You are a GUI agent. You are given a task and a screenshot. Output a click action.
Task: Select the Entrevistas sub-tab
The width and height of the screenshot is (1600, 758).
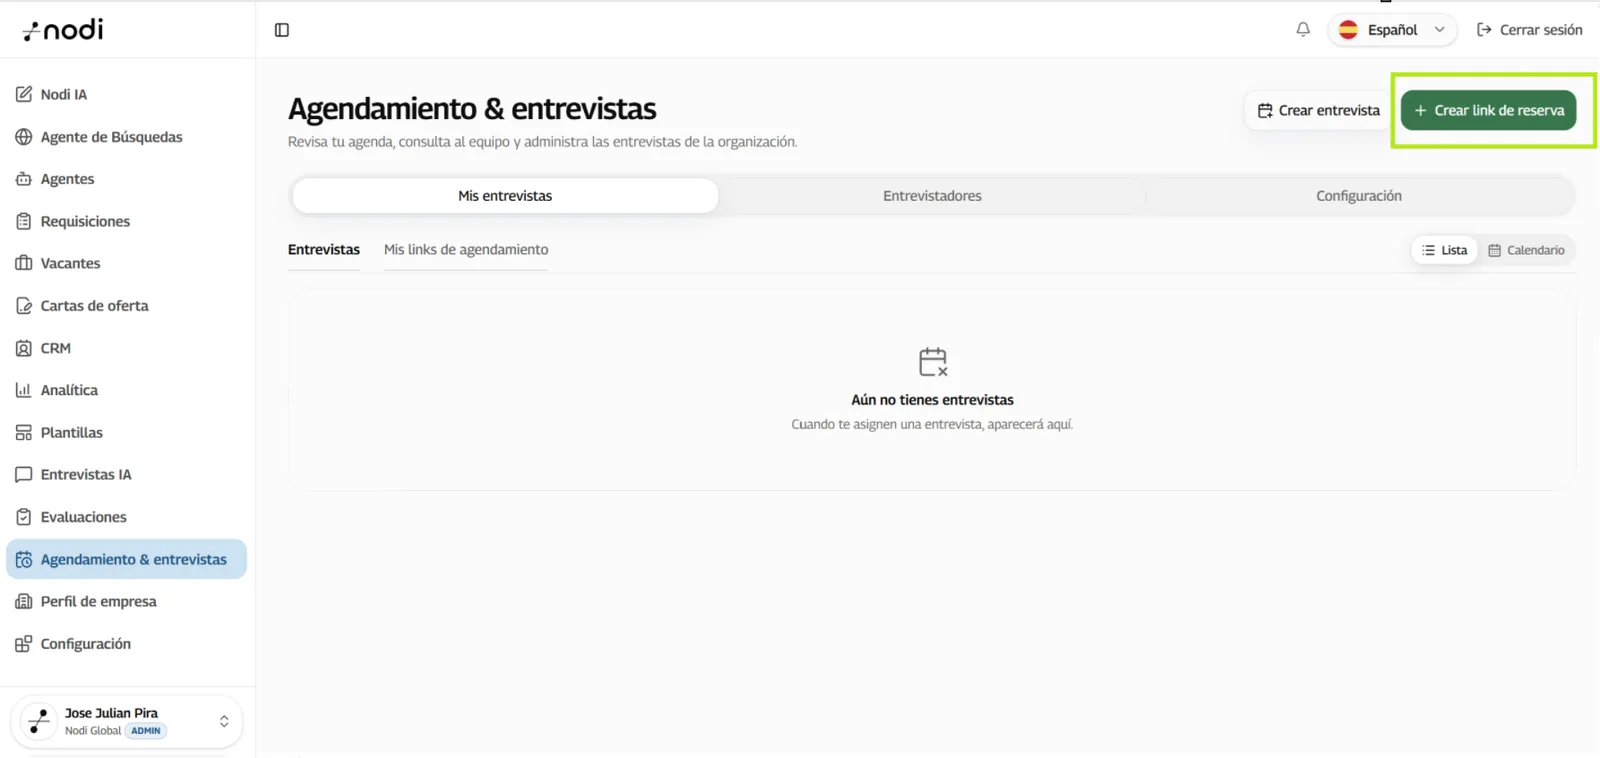click(x=324, y=250)
